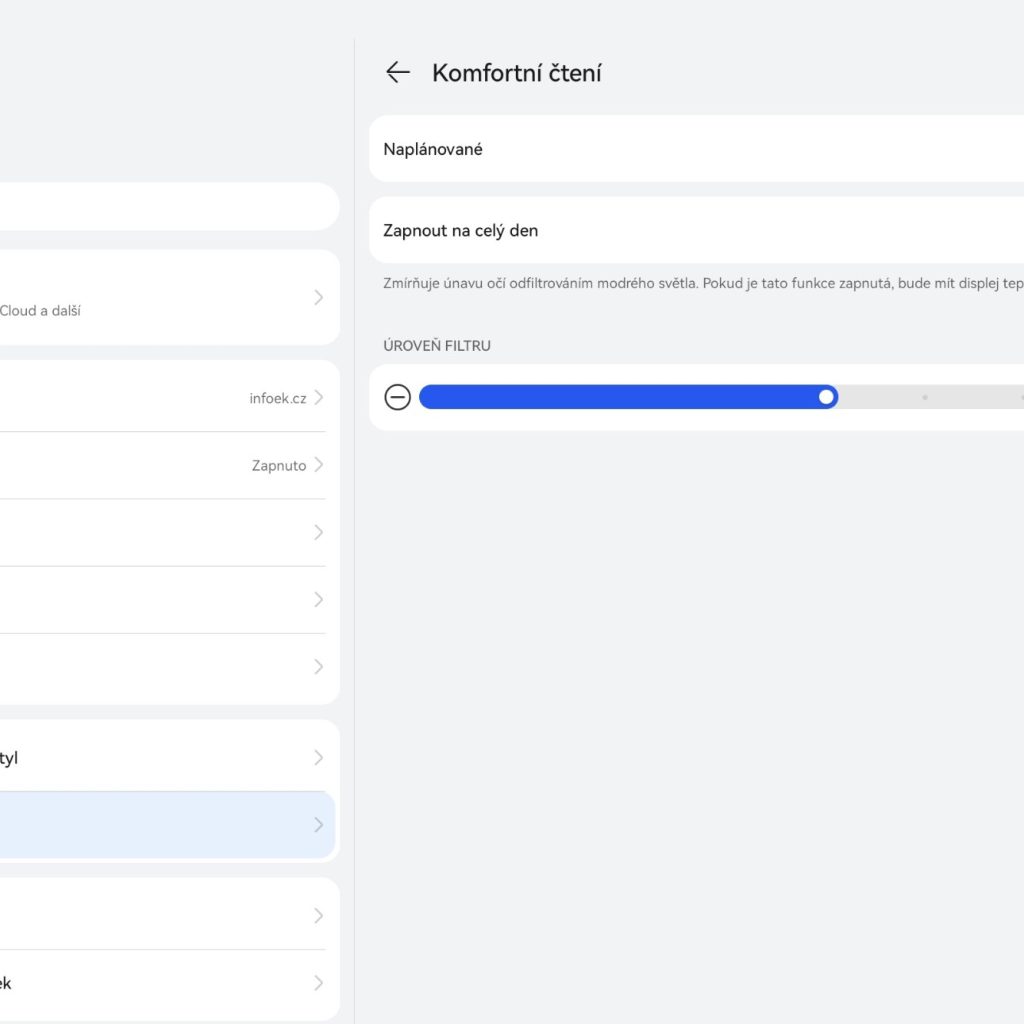
Task: Click the chevron next to infoek.cz
Action: [x=318, y=398]
